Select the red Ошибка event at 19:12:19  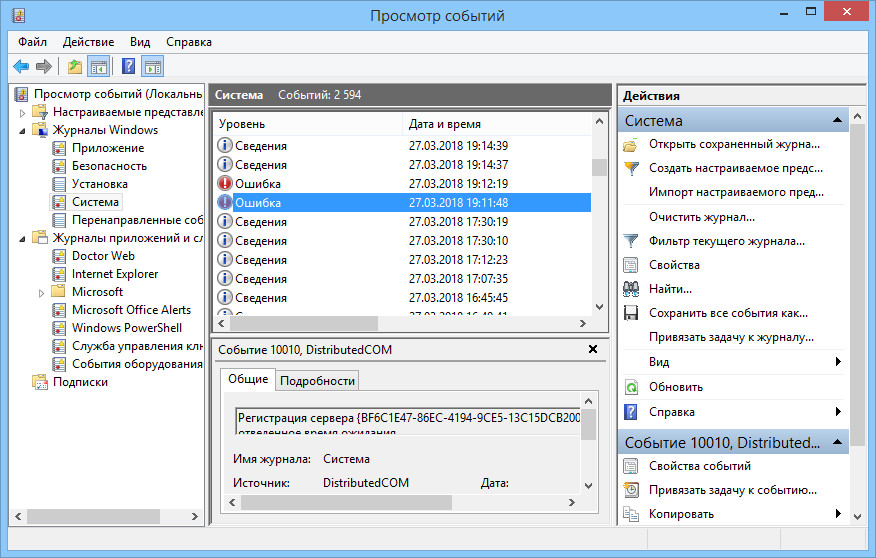[x=402, y=184]
